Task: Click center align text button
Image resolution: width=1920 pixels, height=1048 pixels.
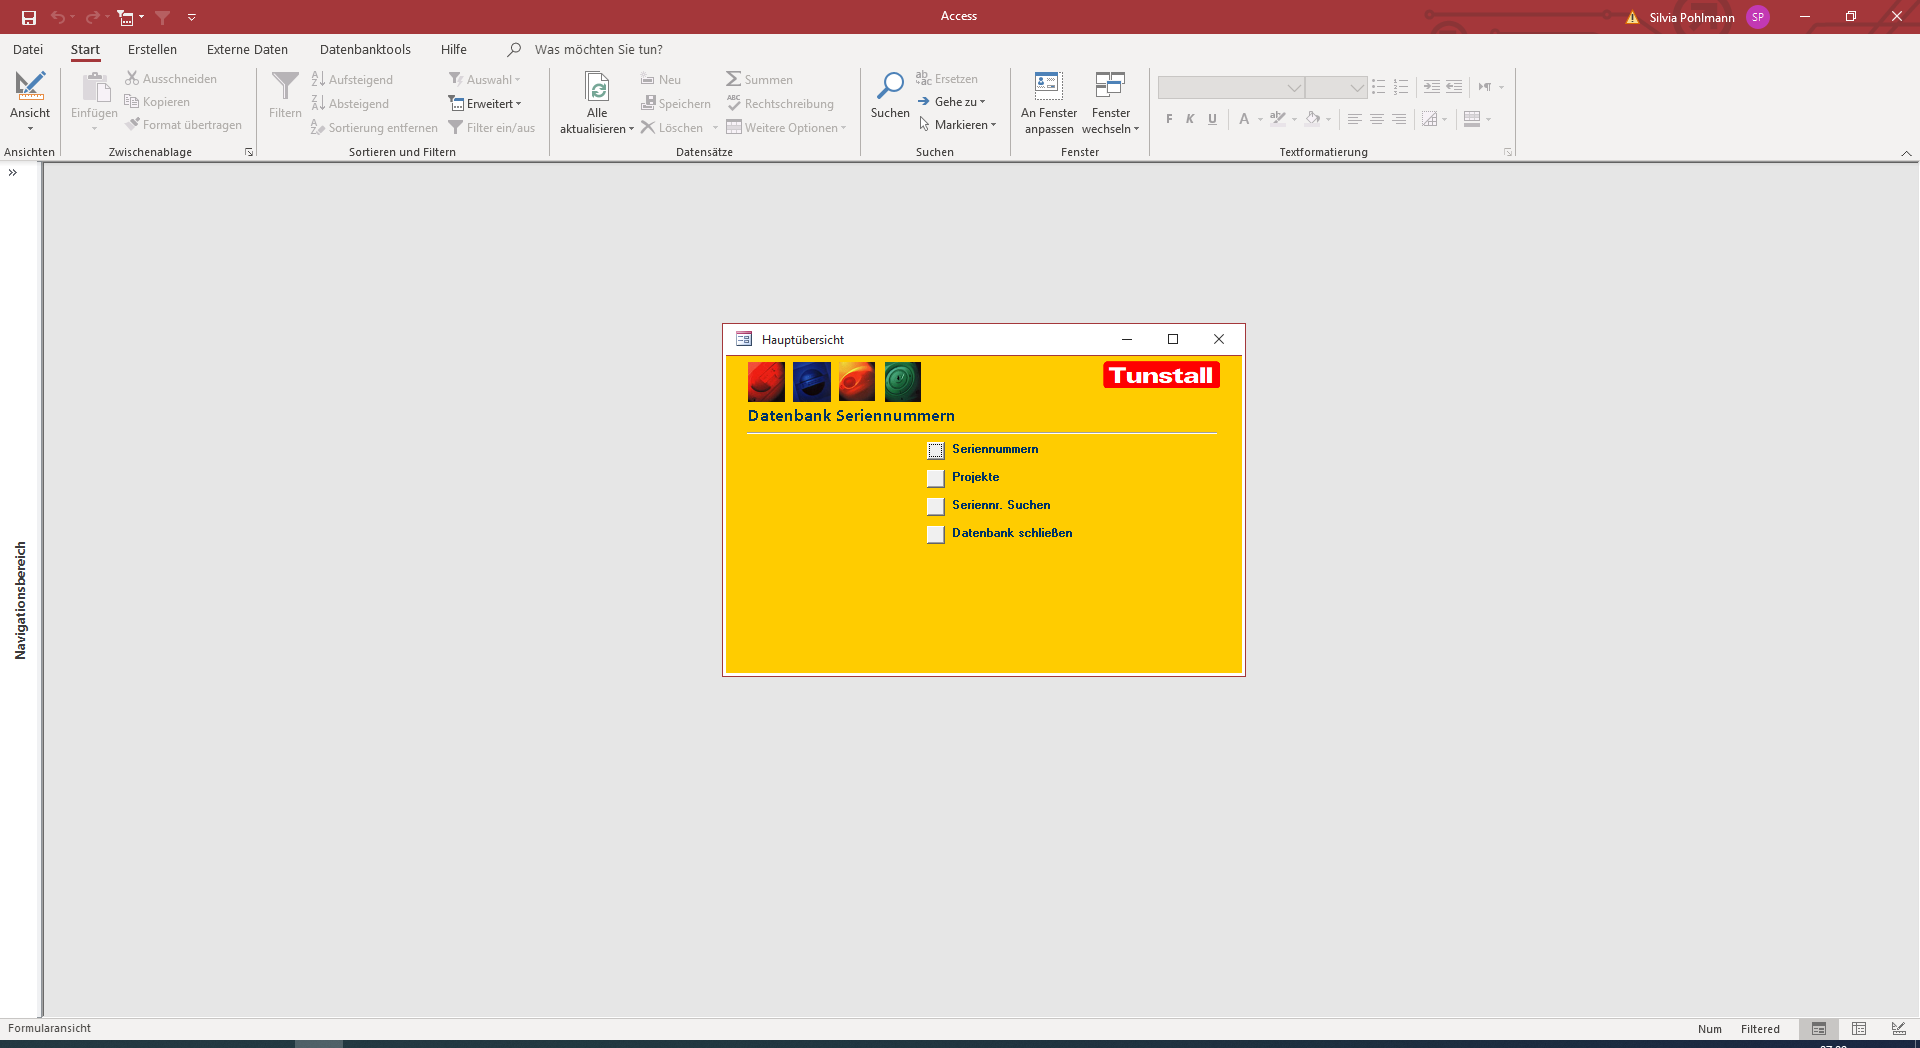Action: coord(1377,119)
